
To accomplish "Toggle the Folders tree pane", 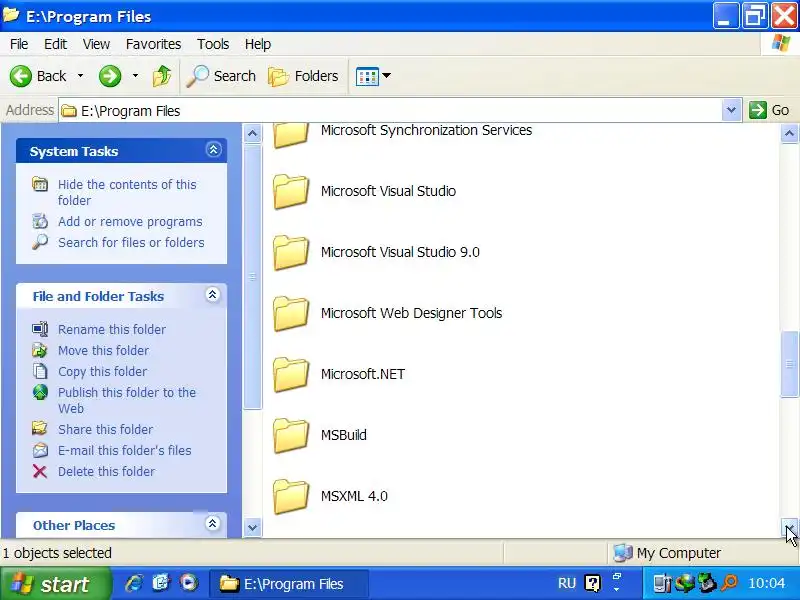I will [x=304, y=76].
